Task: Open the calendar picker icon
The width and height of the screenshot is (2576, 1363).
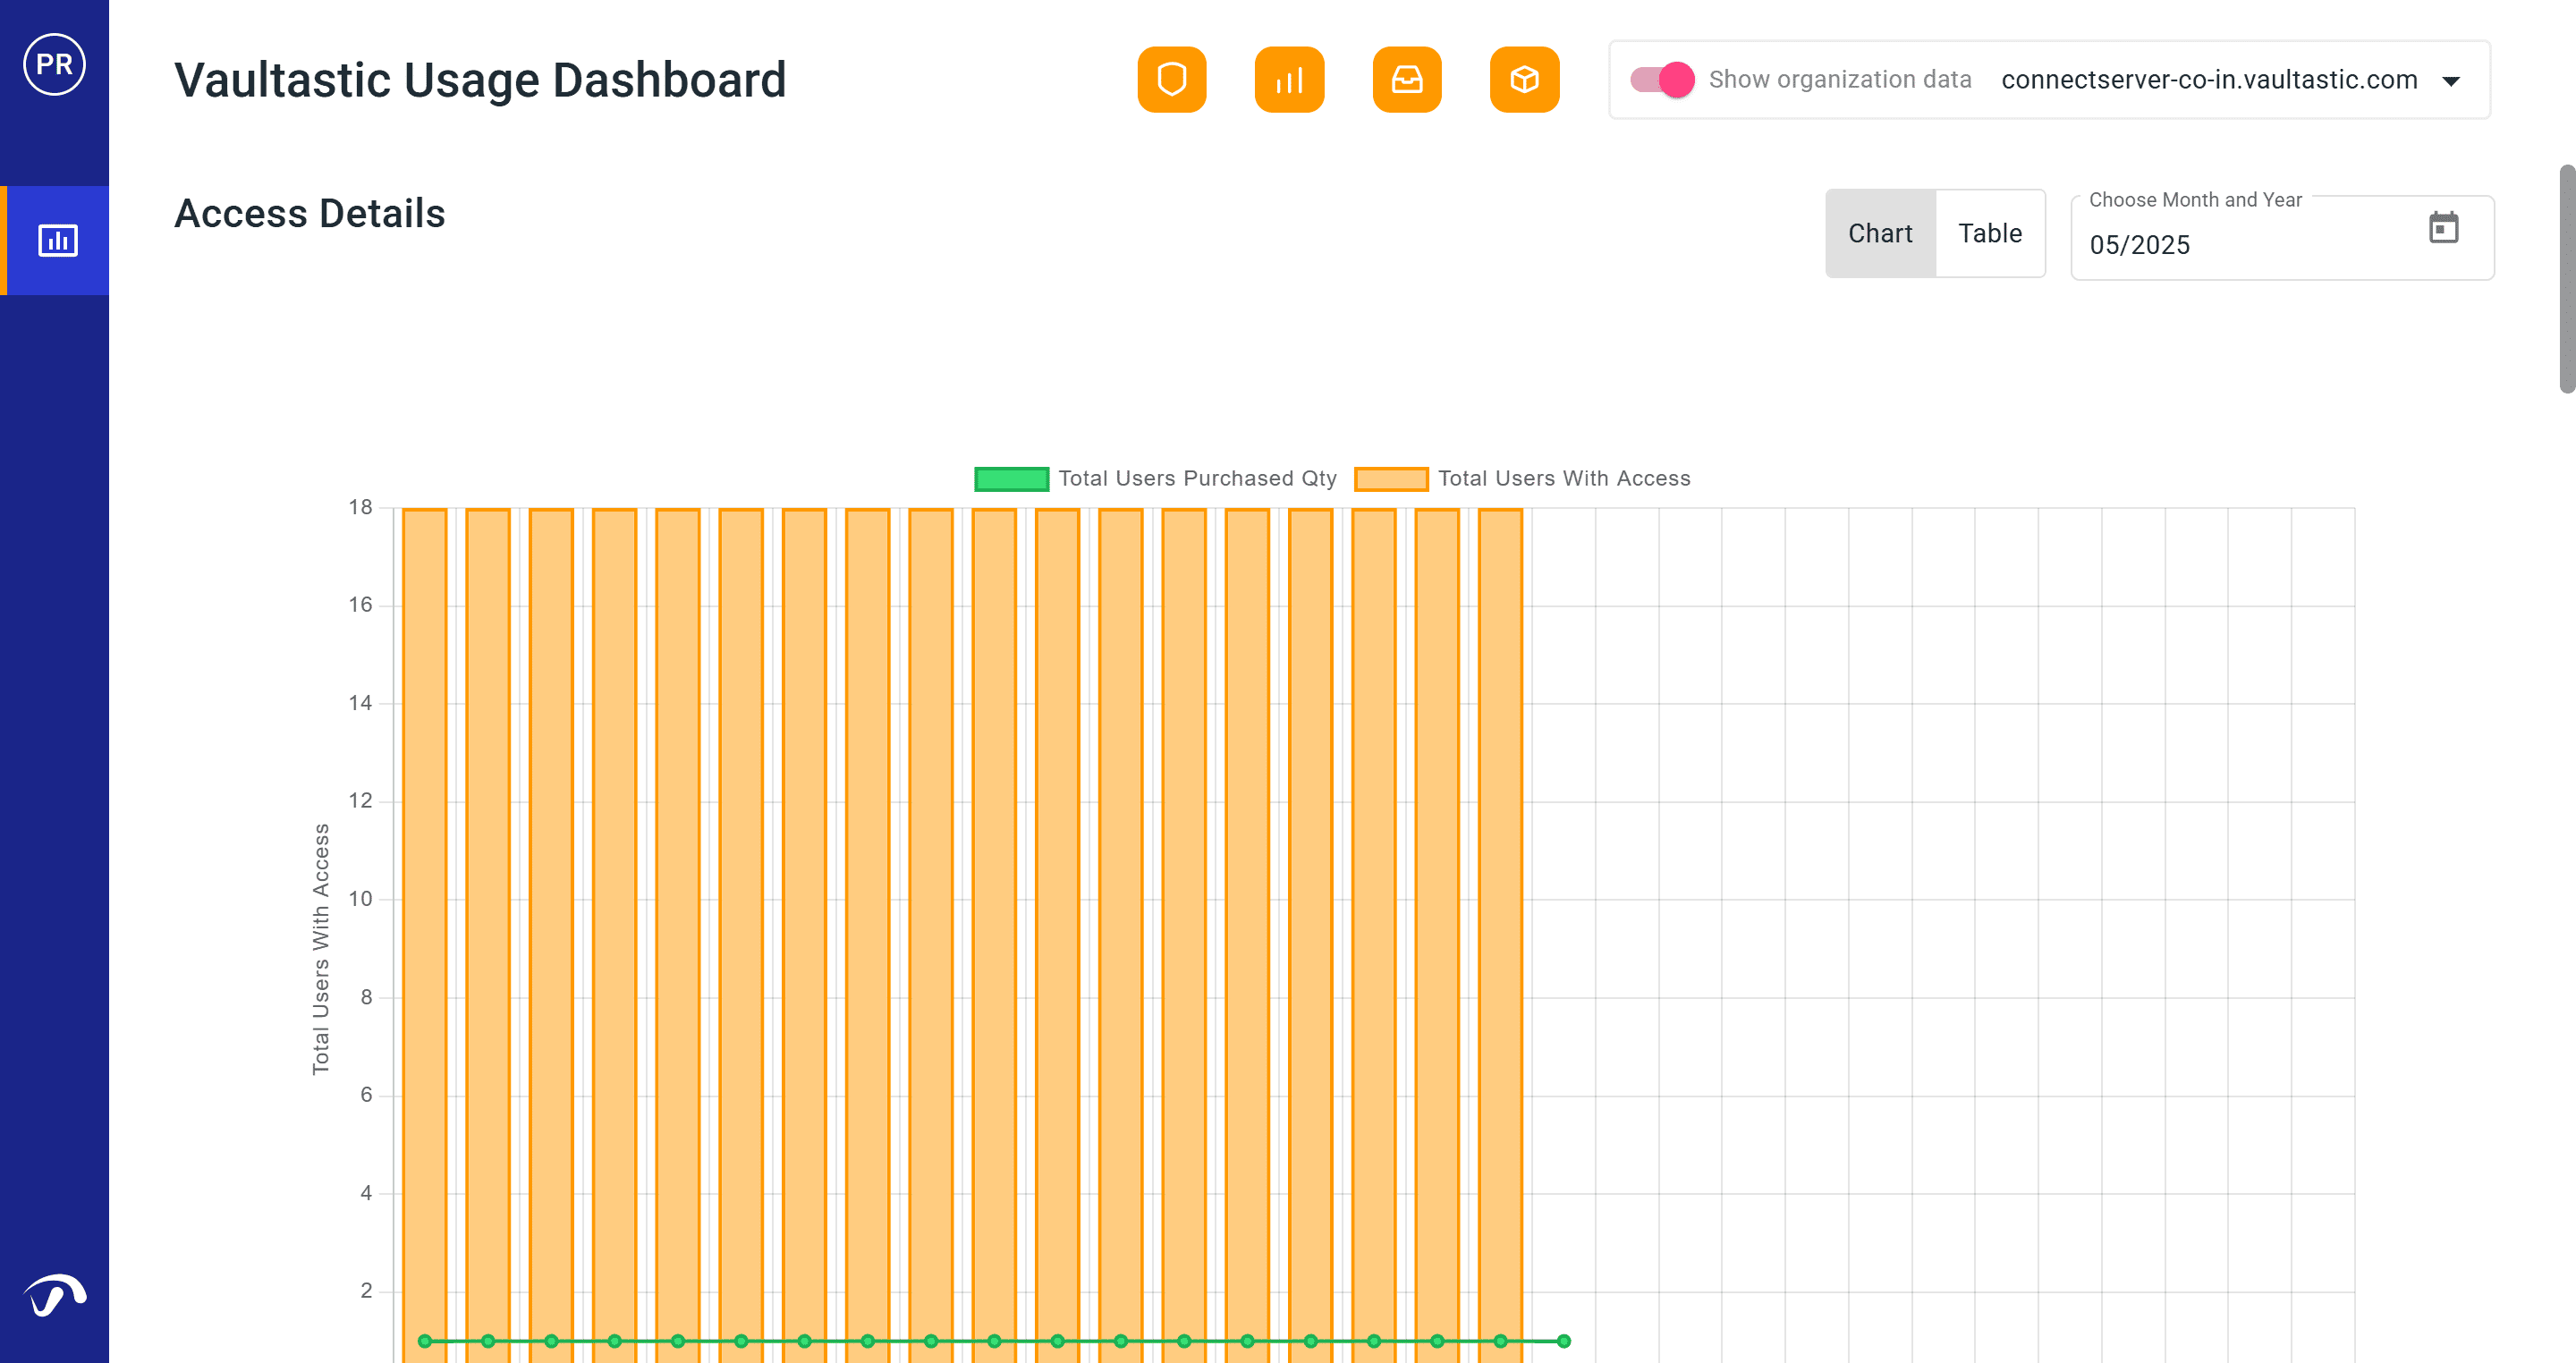Action: [x=2443, y=228]
